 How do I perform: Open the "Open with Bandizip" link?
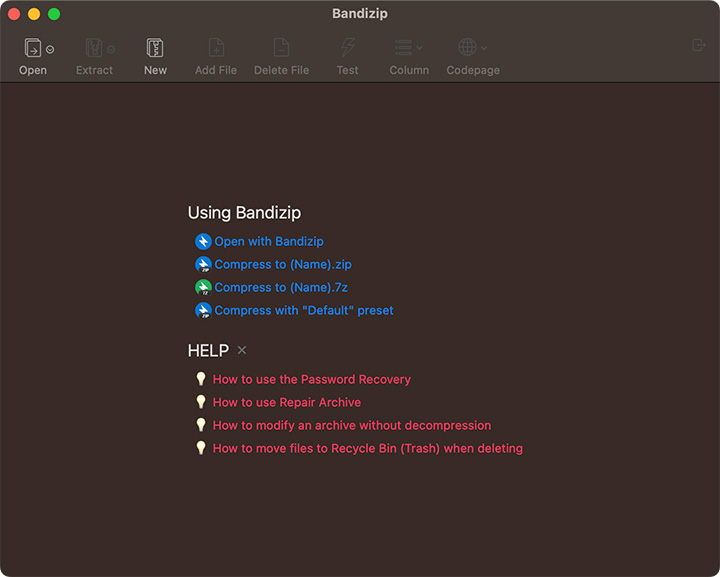tap(269, 241)
